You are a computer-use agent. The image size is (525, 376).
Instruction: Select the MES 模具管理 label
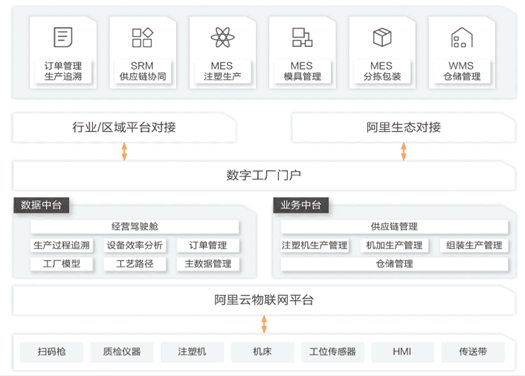[x=302, y=71]
